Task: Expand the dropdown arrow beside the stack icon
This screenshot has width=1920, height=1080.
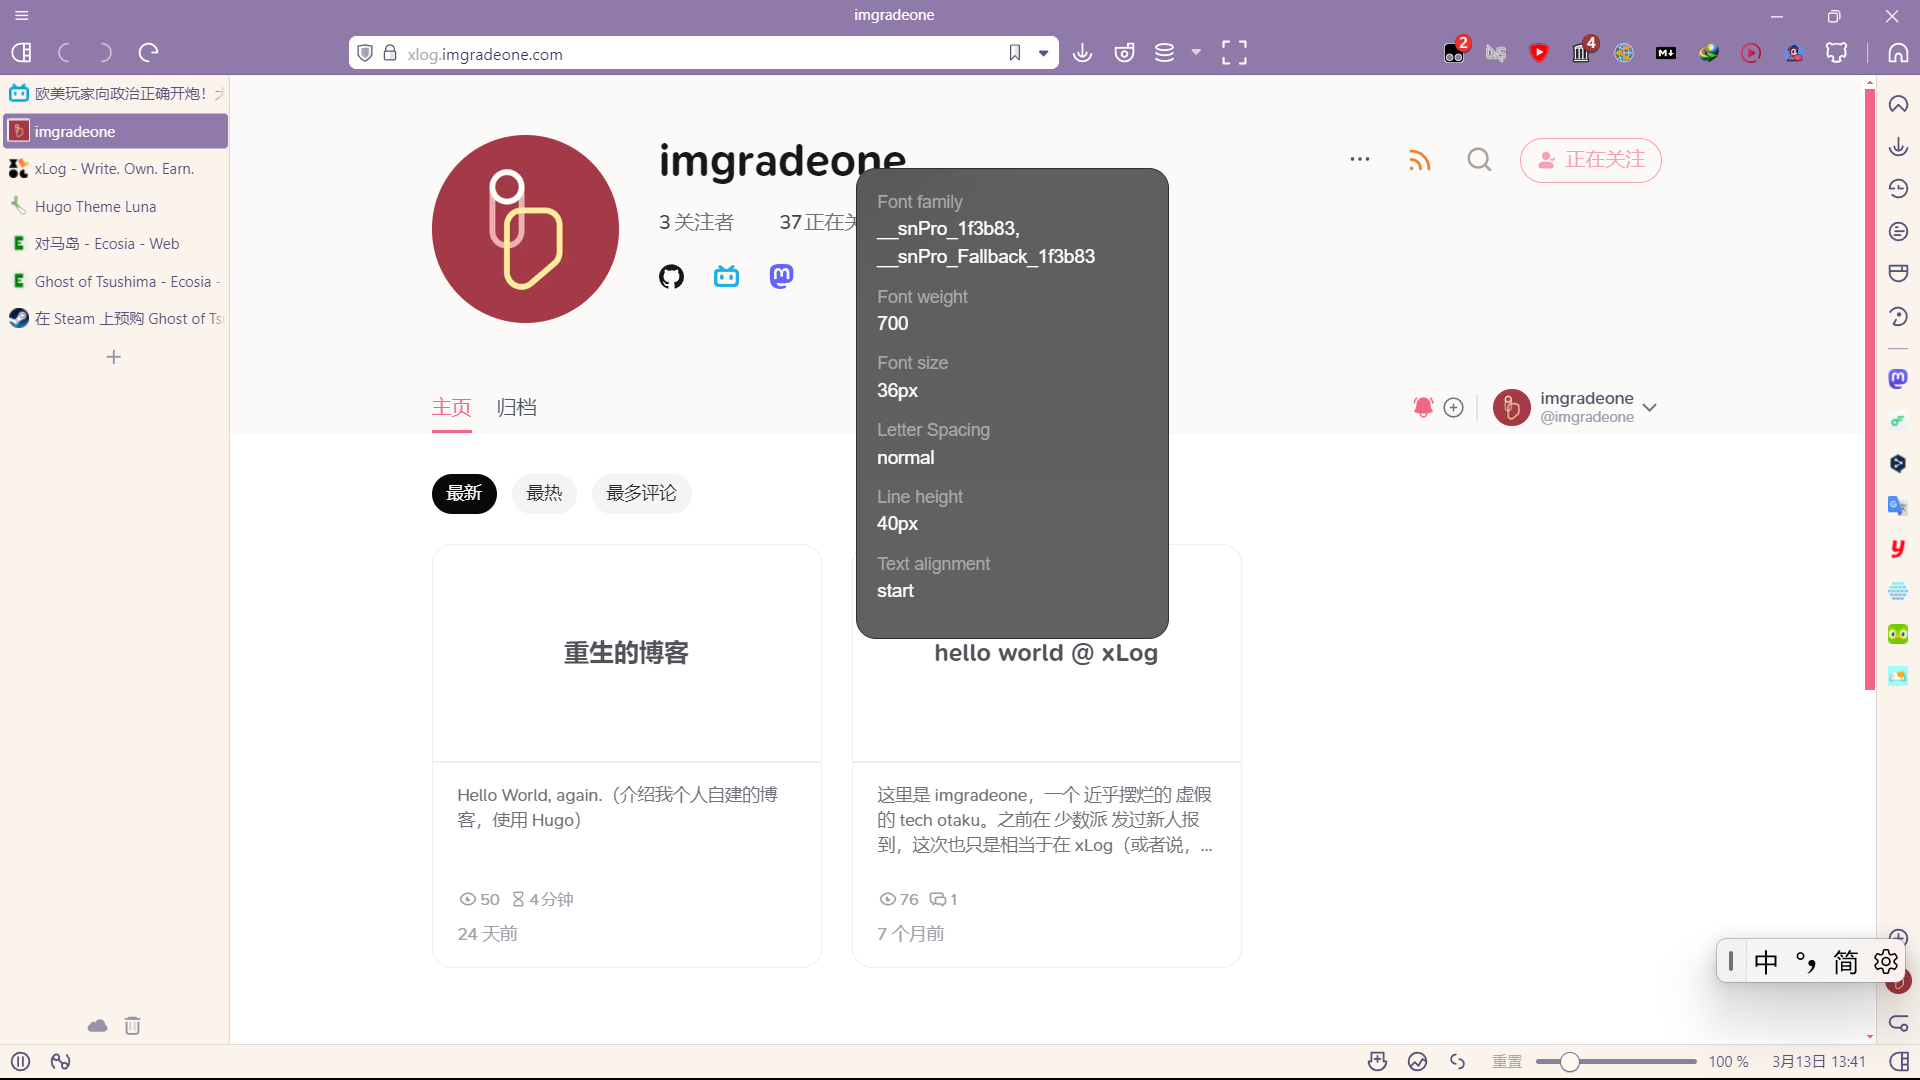Action: [x=1196, y=52]
